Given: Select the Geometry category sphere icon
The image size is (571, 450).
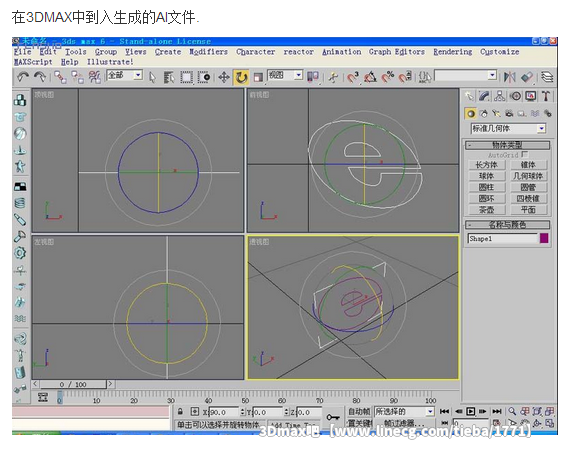Looking at the screenshot, I should click(x=470, y=114).
